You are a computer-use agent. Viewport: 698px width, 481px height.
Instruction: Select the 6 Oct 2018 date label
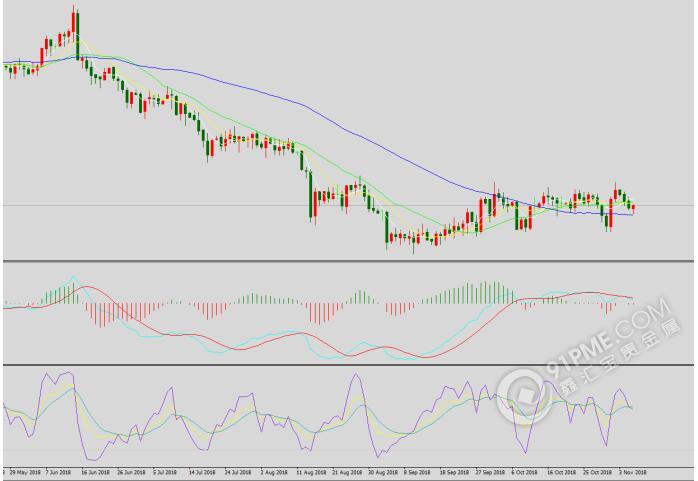coord(522,471)
